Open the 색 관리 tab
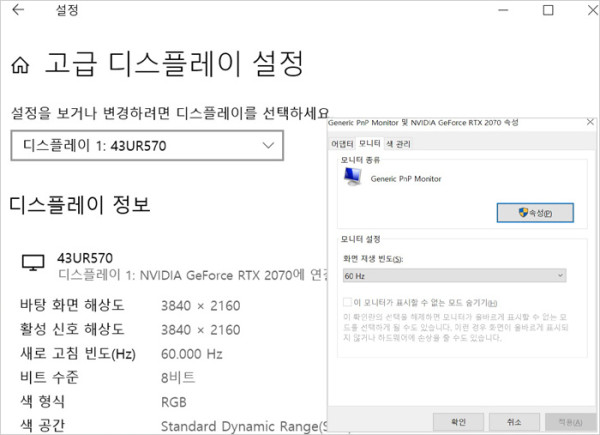Image resolution: width=600 pixels, height=435 pixels. tap(398, 144)
